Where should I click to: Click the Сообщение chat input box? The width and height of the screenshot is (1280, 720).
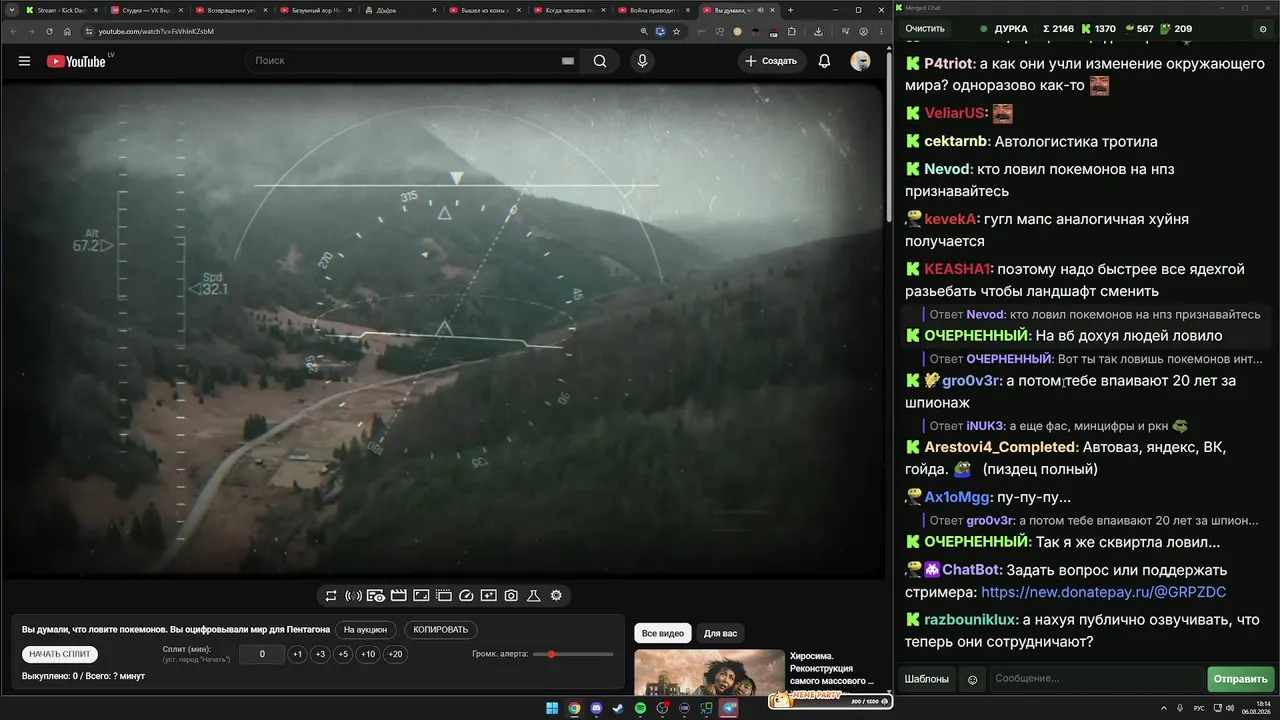pos(1096,679)
